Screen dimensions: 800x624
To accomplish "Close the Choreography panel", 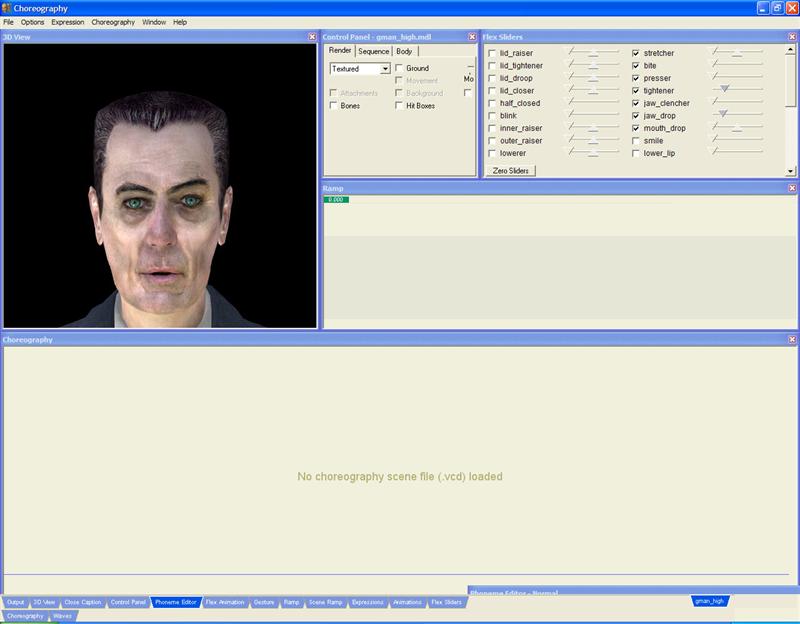I will [791, 340].
